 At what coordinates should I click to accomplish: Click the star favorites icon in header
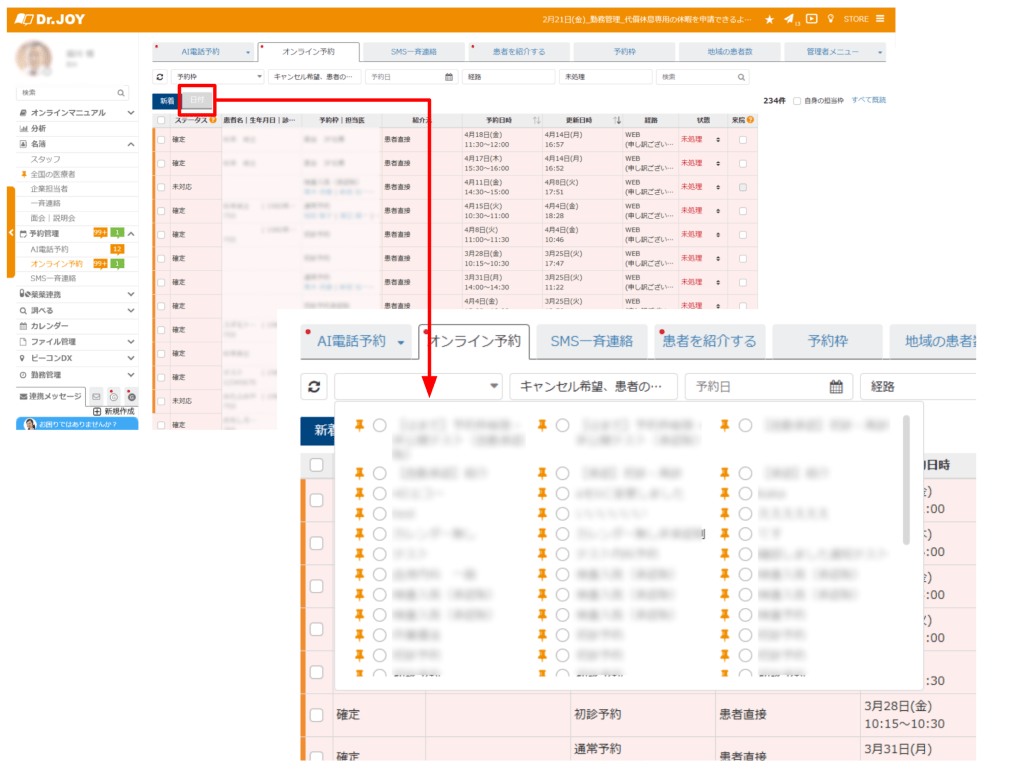(x=769, y=19)
